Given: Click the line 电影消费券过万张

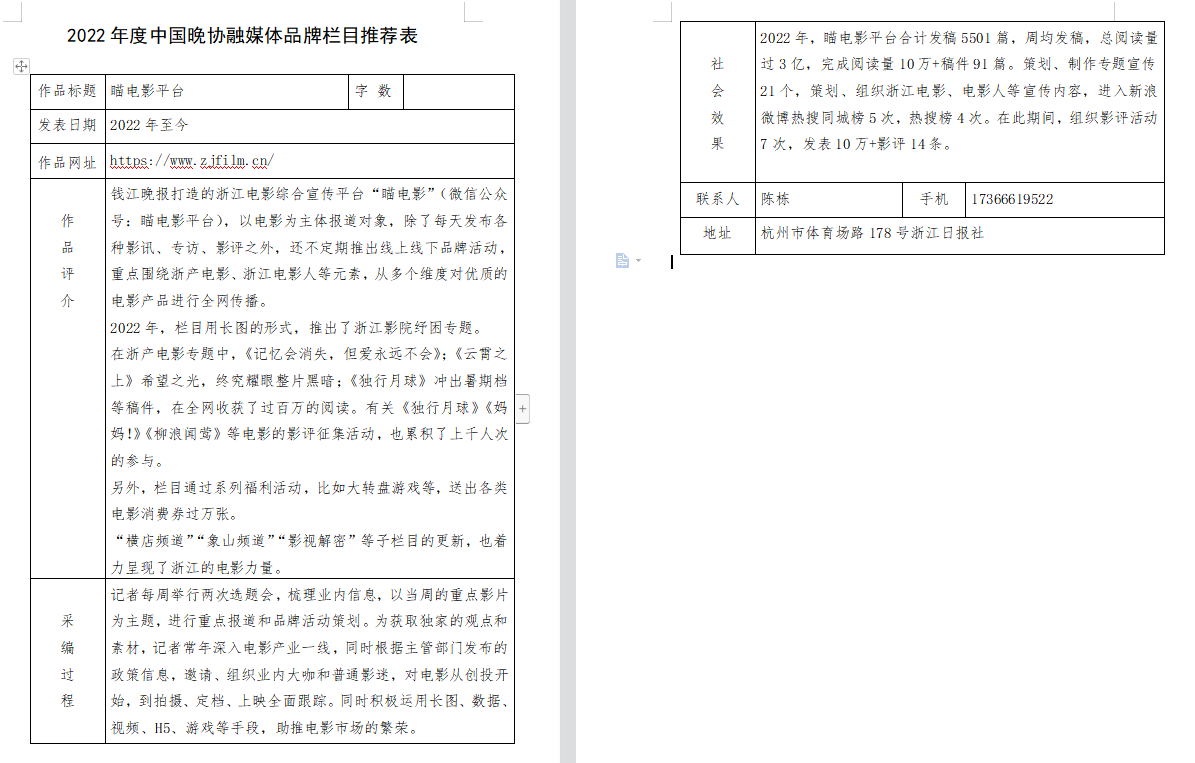Looking at the screenshot, I should pyautogui.click(x=176, y=515).
